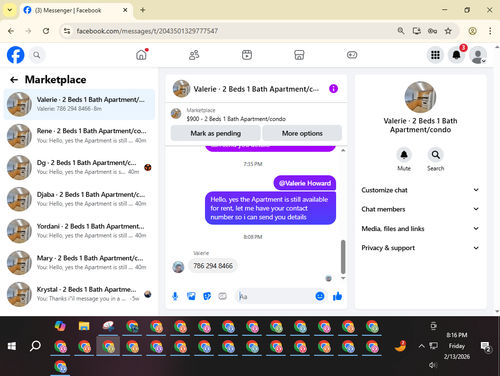
Task: Open the Windows Start button
Action: pyautogui.click(x=12, y=346)
